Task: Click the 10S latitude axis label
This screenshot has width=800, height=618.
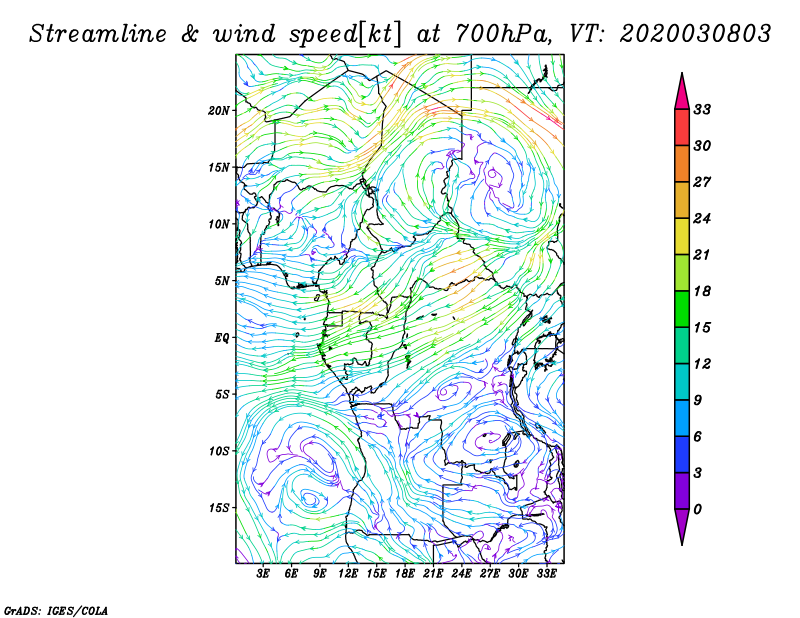Action: click(219, 451)
